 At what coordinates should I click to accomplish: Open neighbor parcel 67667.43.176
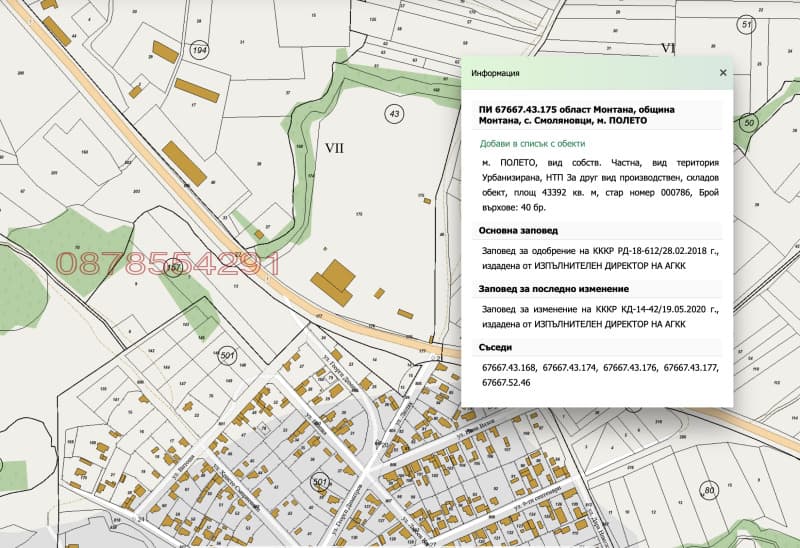click(630, 368)
